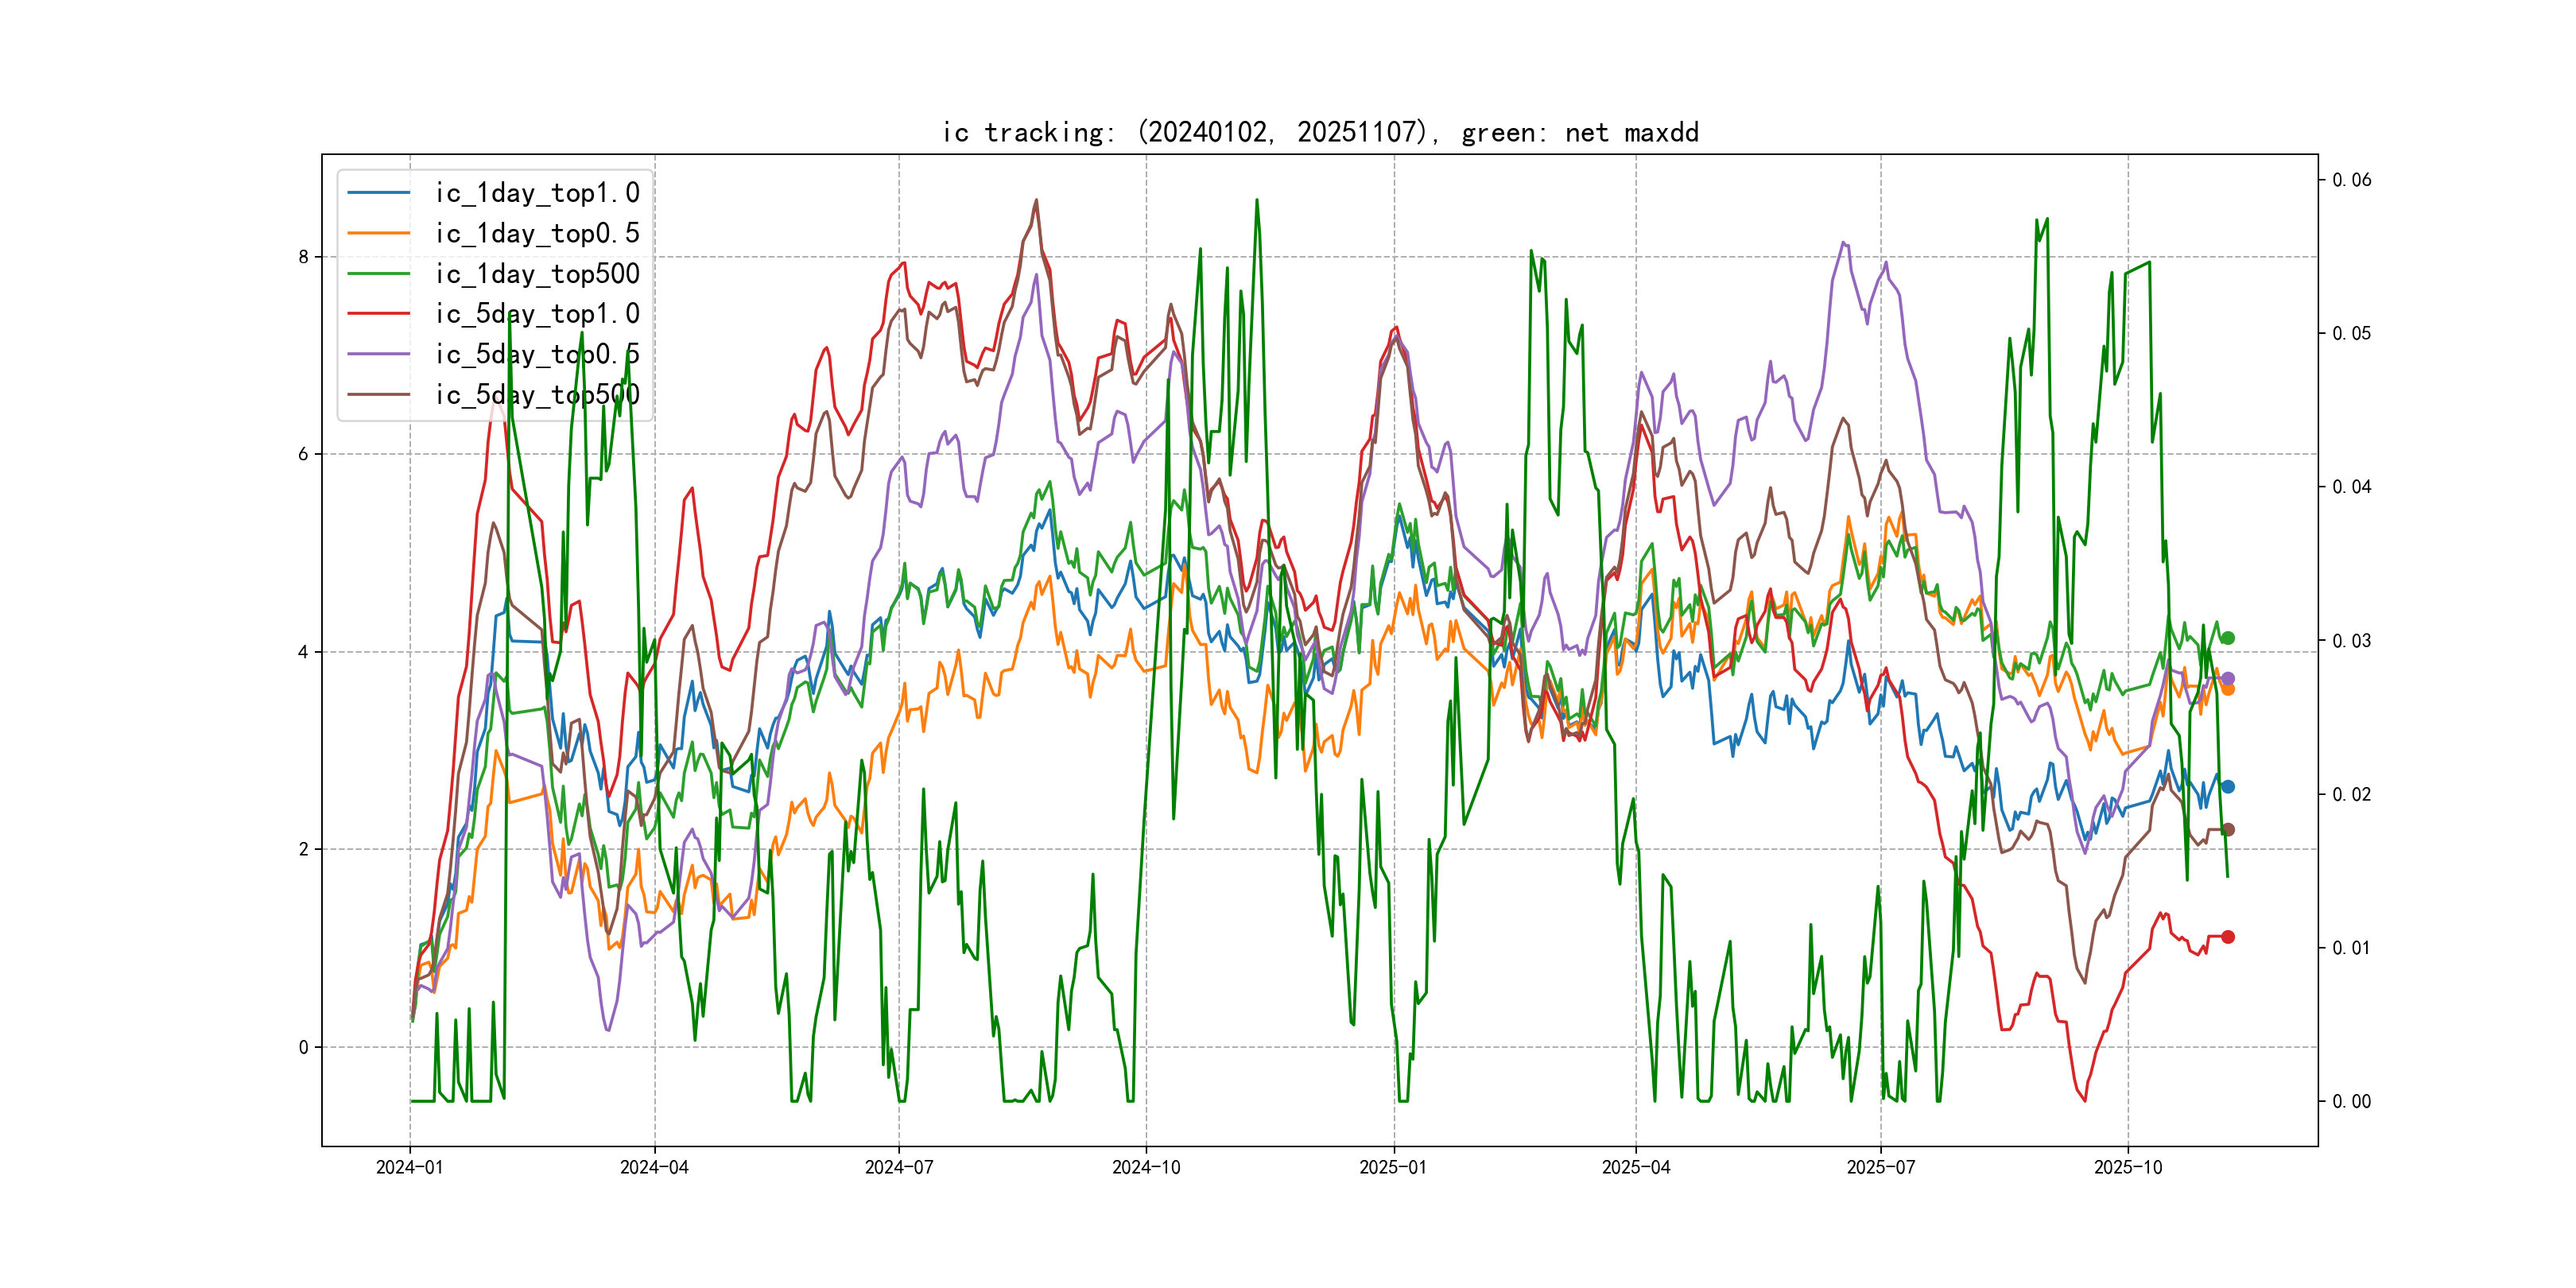
Task: Click the 0.06 right axis label
Action: click(x=2351, y=180)
